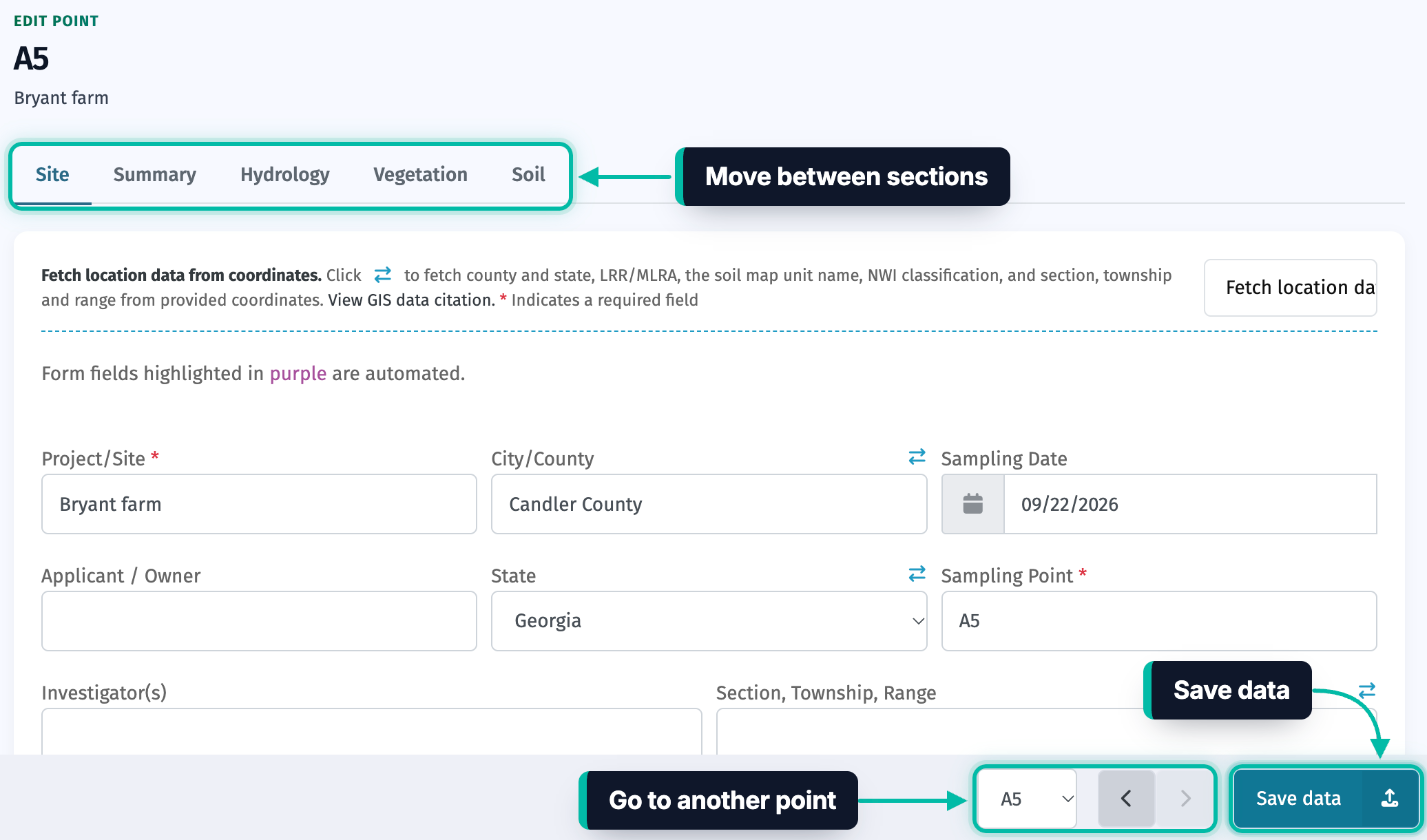Go to the next point arrow
The width and height of the screenshot is (1427, 840).
1185,799
